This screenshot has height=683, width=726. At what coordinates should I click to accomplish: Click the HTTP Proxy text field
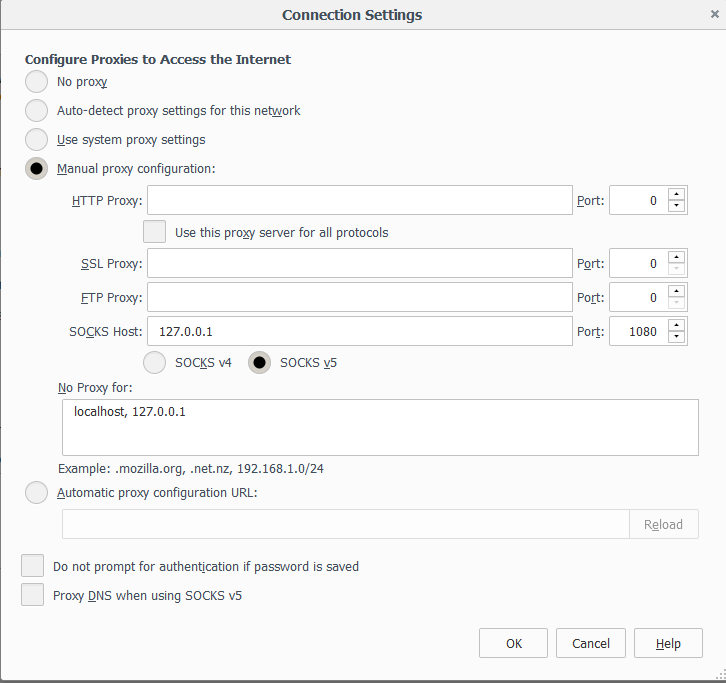coord(359,200)
